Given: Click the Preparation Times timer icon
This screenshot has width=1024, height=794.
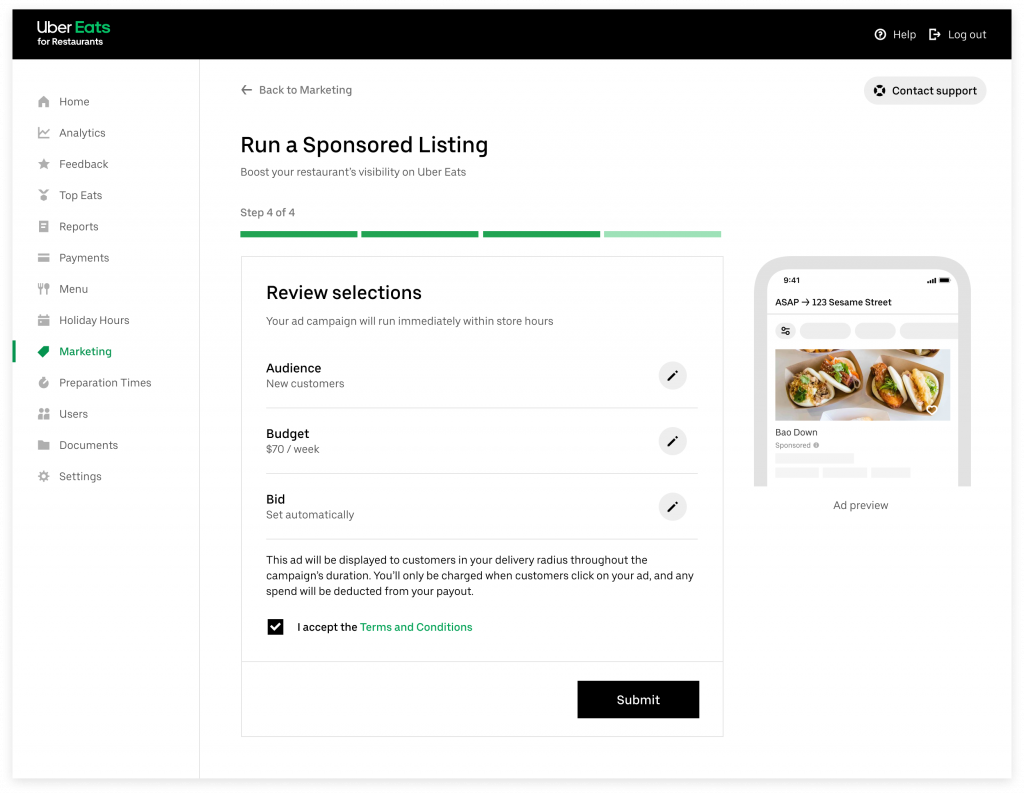Looking at the screenshot, I should [x=44, y=383].
